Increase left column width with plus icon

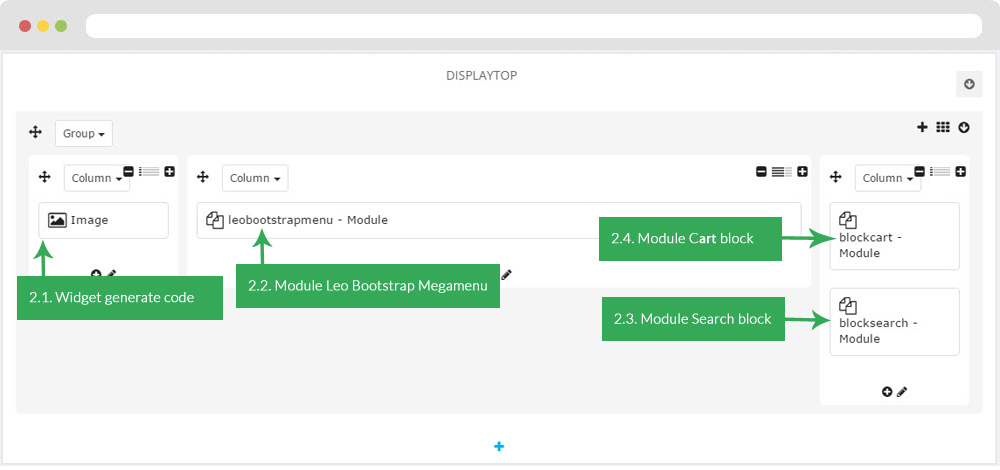[170, 171]
